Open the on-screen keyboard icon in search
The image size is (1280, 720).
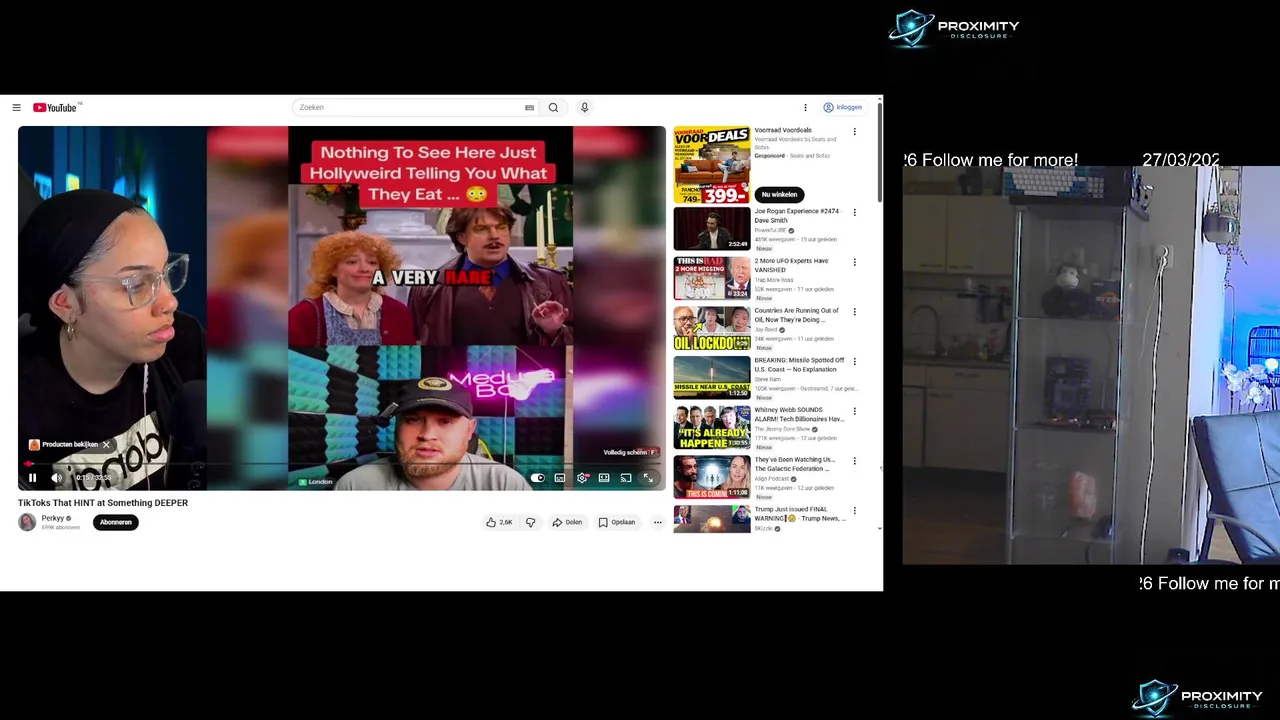coord(529,107)
